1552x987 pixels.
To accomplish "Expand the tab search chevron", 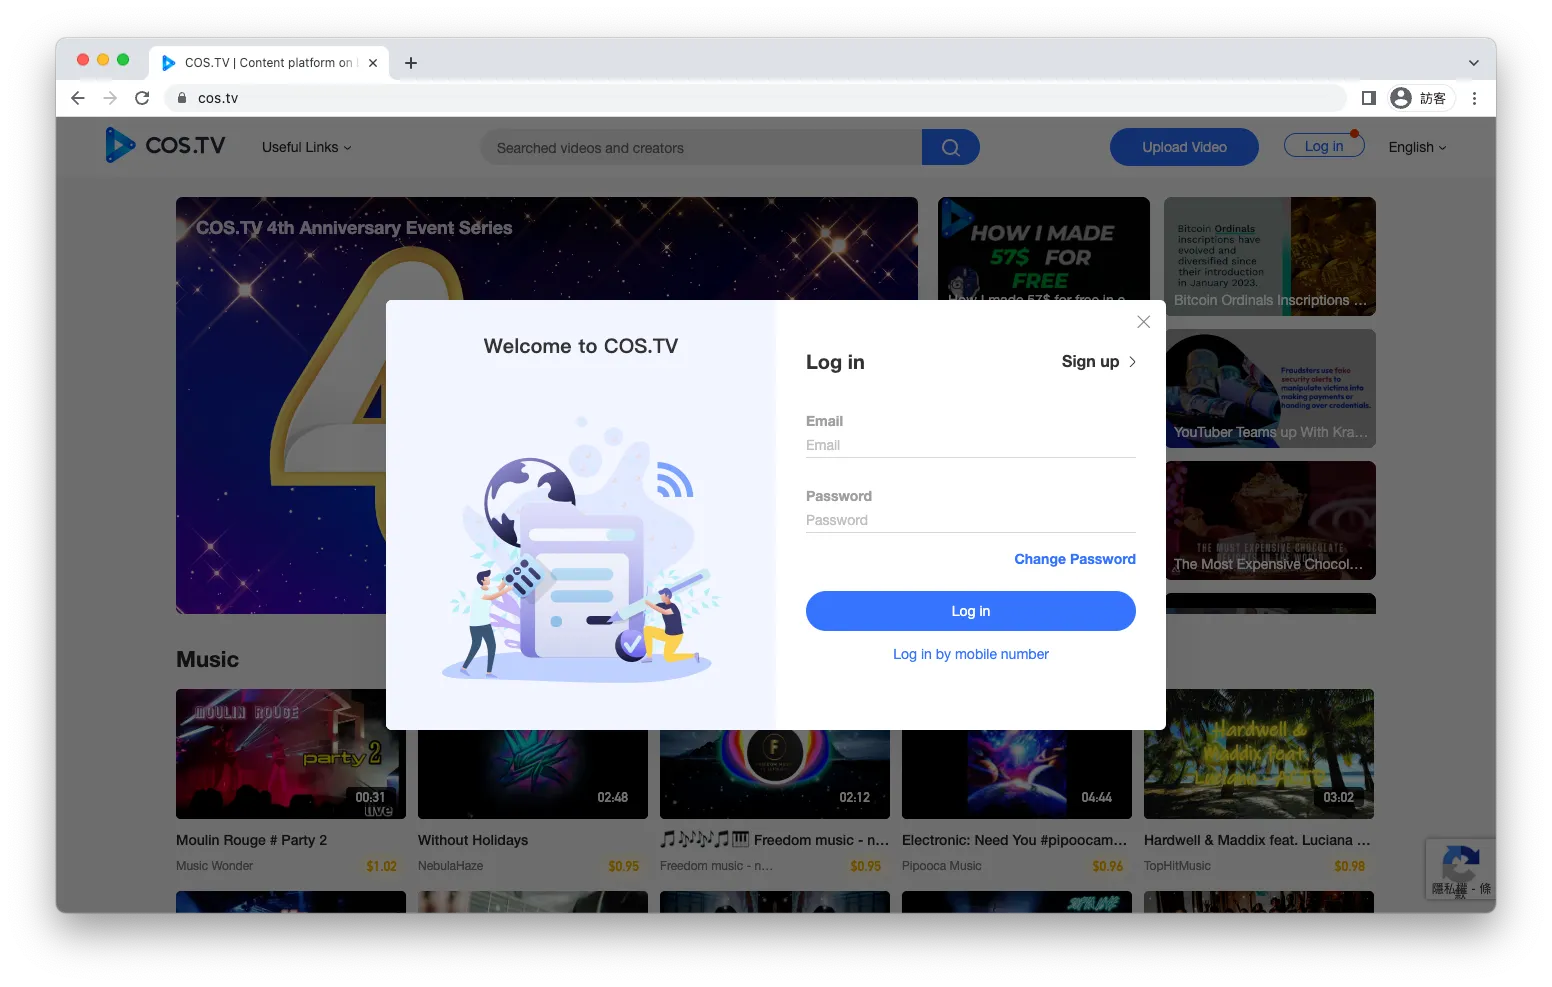I will coord(1473,63).
